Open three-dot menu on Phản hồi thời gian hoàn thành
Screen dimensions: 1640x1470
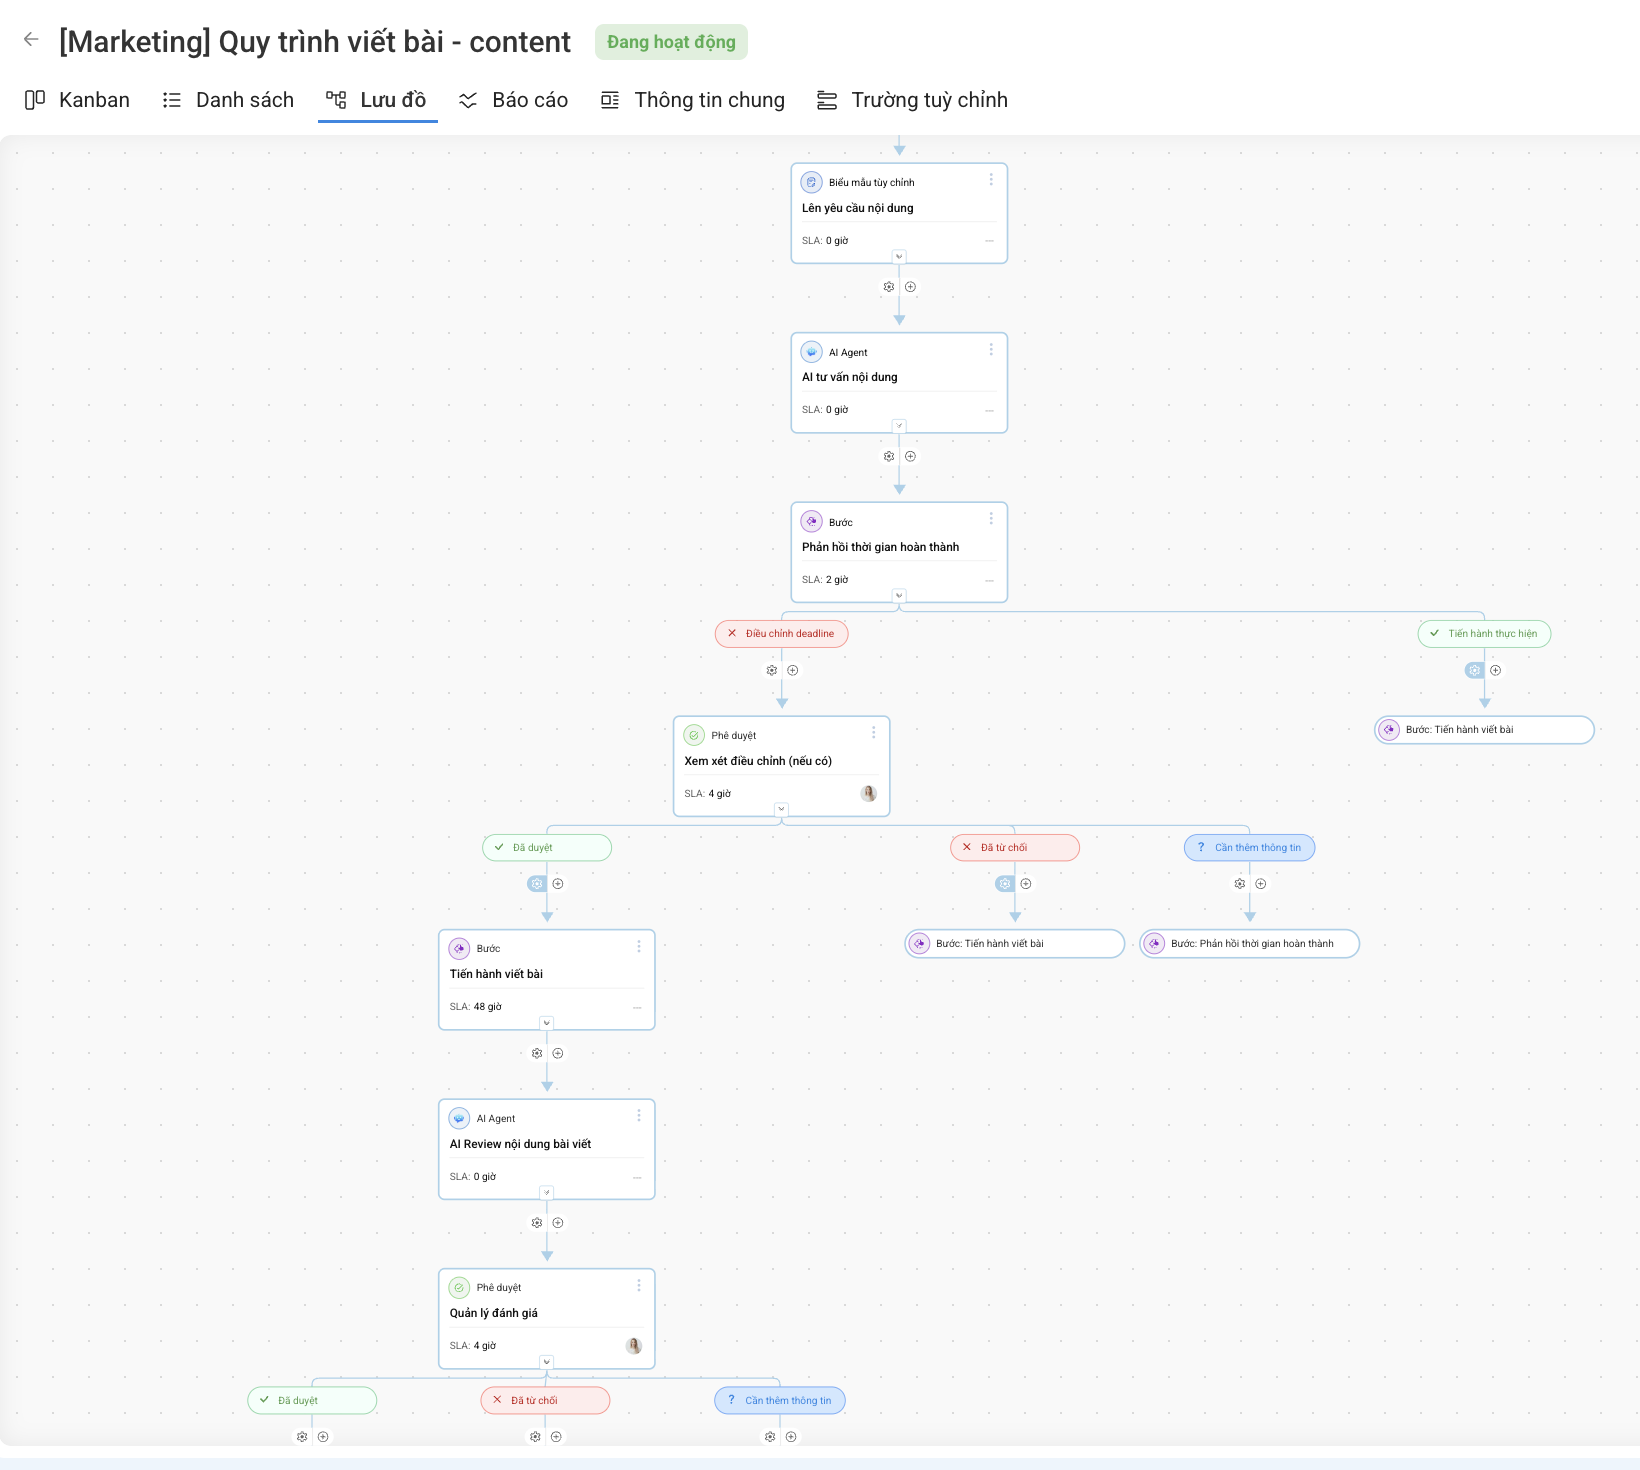[991, 519]
